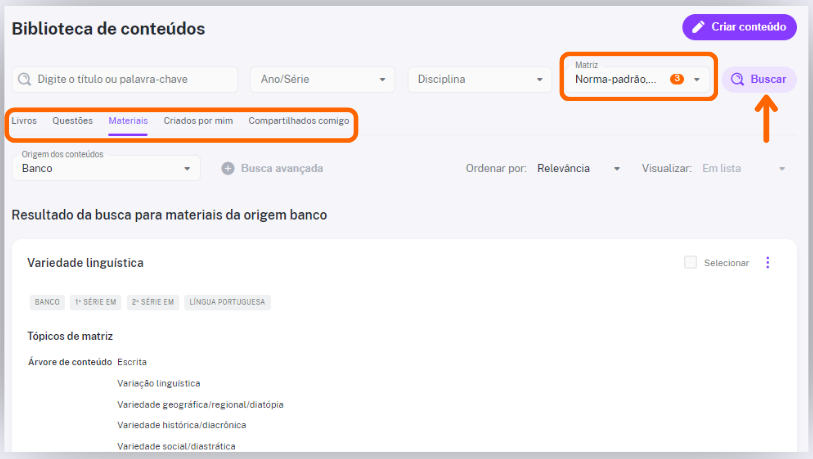Click the Criar conteúdo button
The width and height of the screenshot is (813, 459).
(739, 27)
